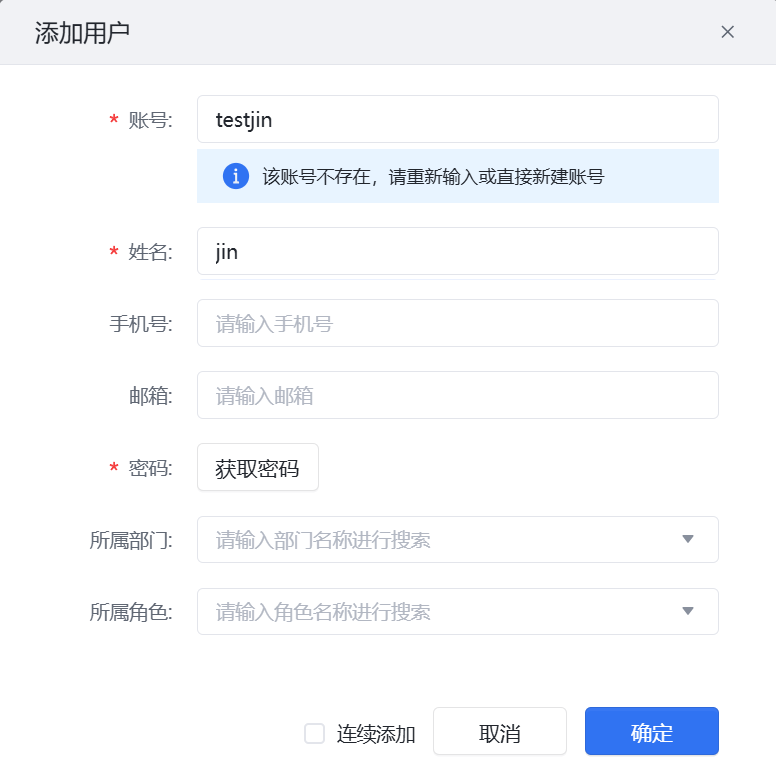
Task: Click the blue info icon in the notice
Action: coord(236,177)
